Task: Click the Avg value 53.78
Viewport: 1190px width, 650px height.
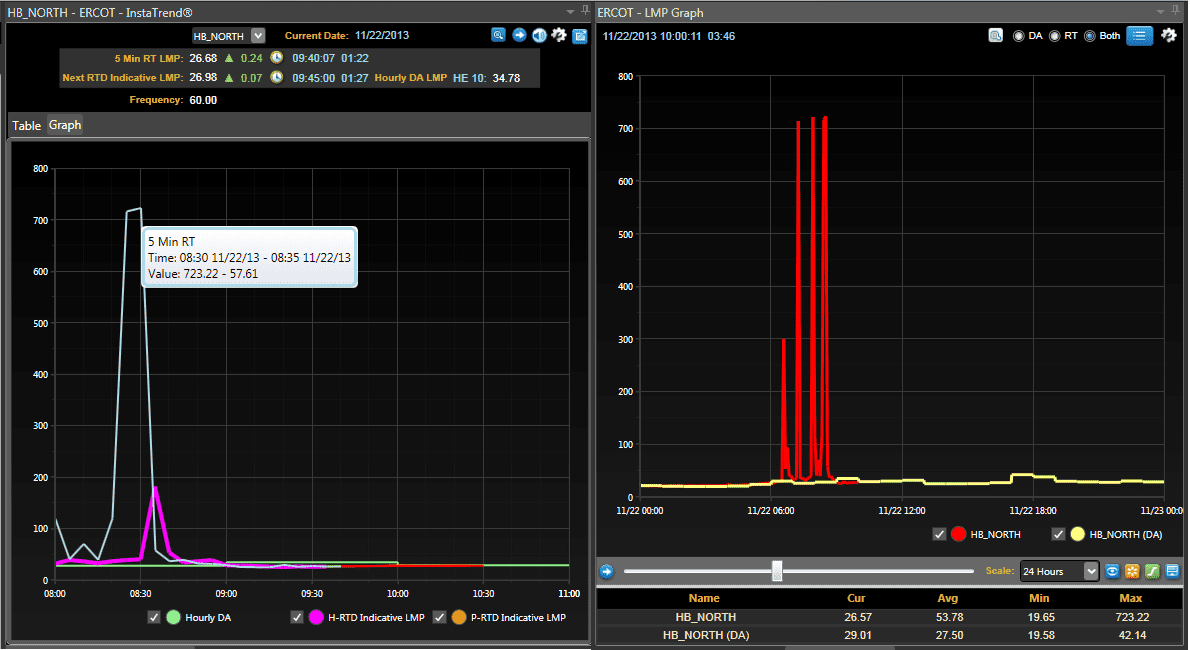Action: (949, 617)
